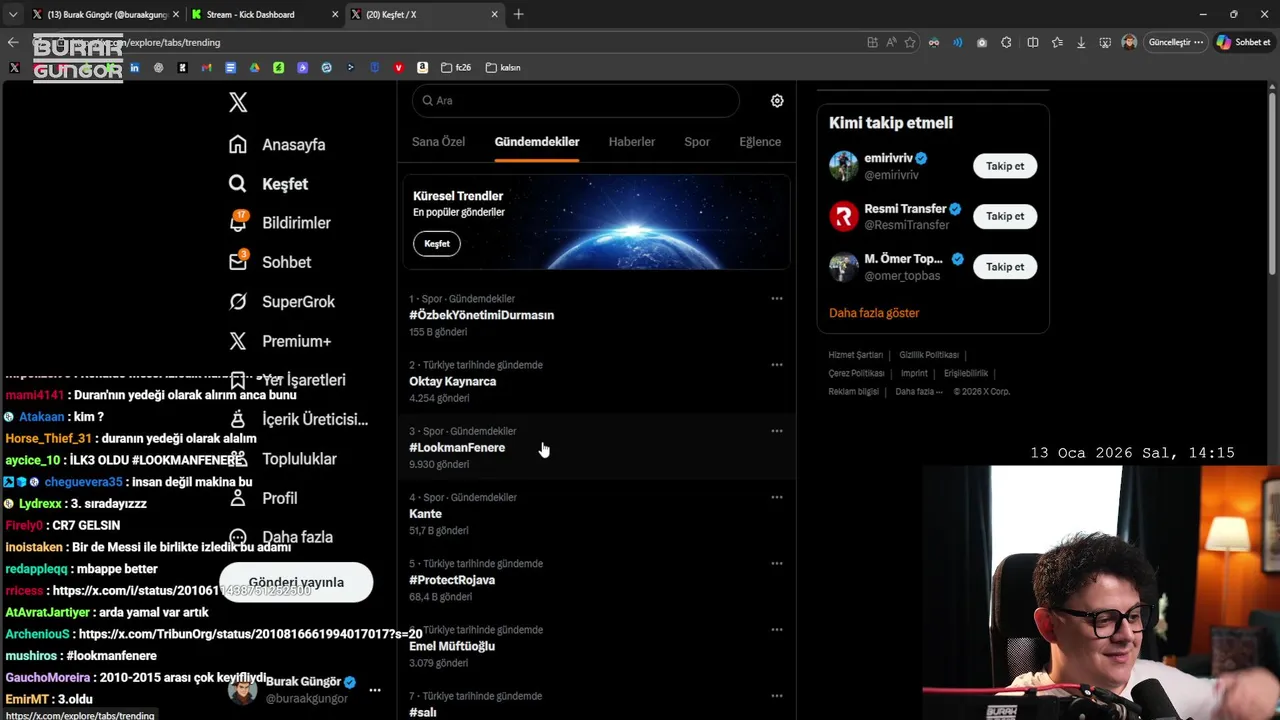Open browser extensions puzzle icon
Image resolution: width=1280 pixels, height=720 pixels.
point(1006,42)
